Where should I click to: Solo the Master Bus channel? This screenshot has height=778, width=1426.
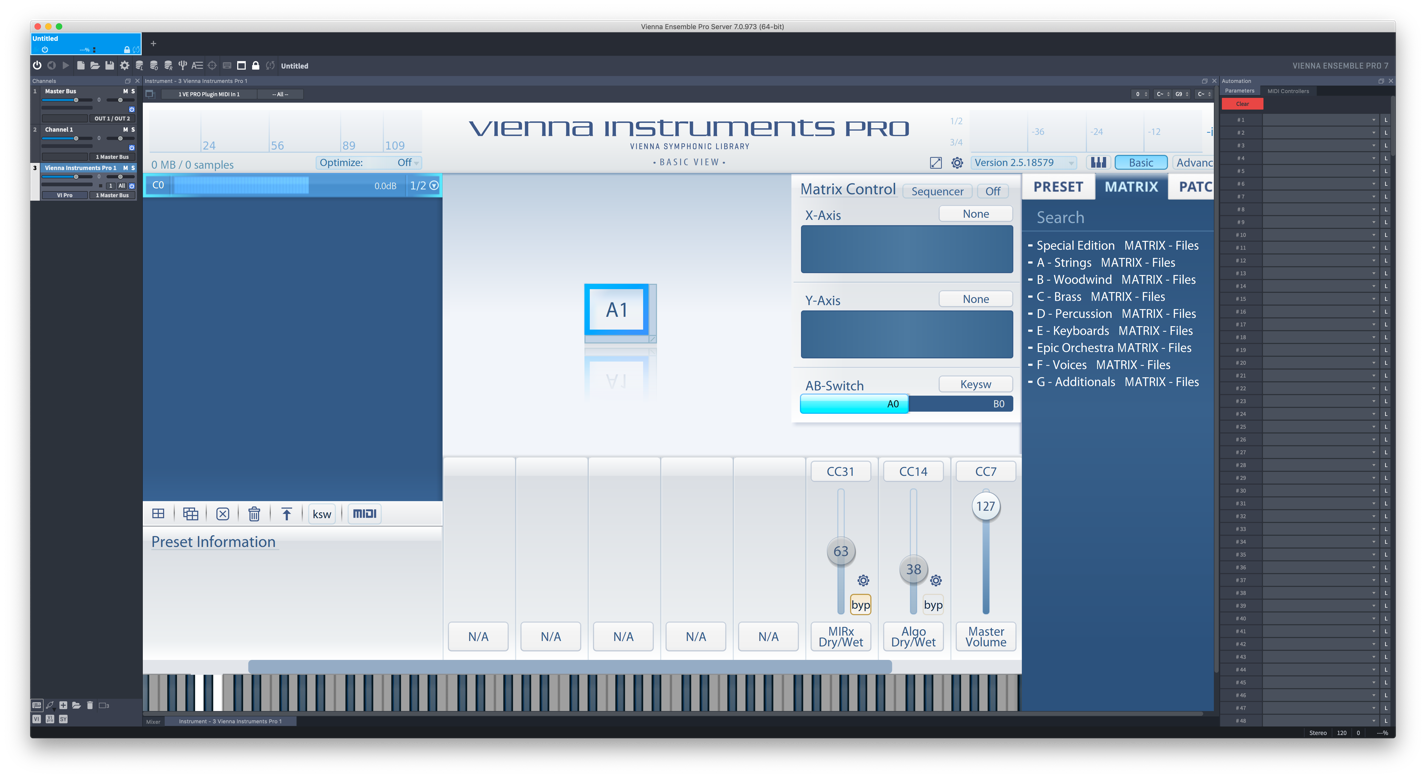(x=133, y=91)
